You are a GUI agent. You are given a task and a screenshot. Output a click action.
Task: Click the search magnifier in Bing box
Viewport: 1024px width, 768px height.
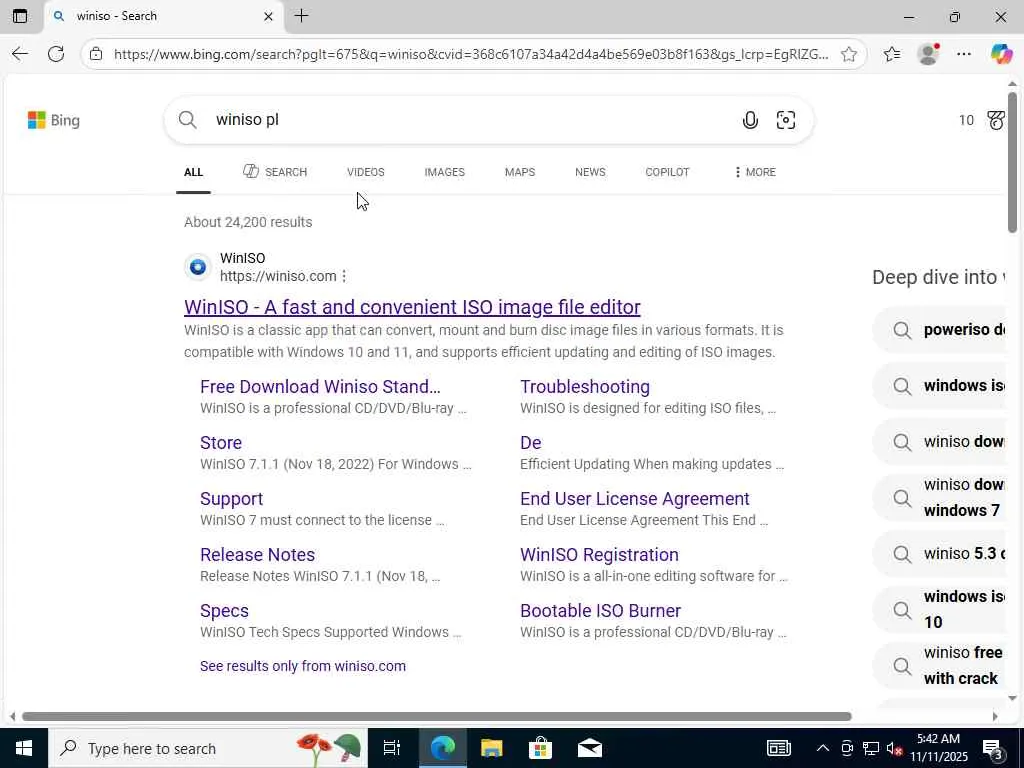(187, 120)
